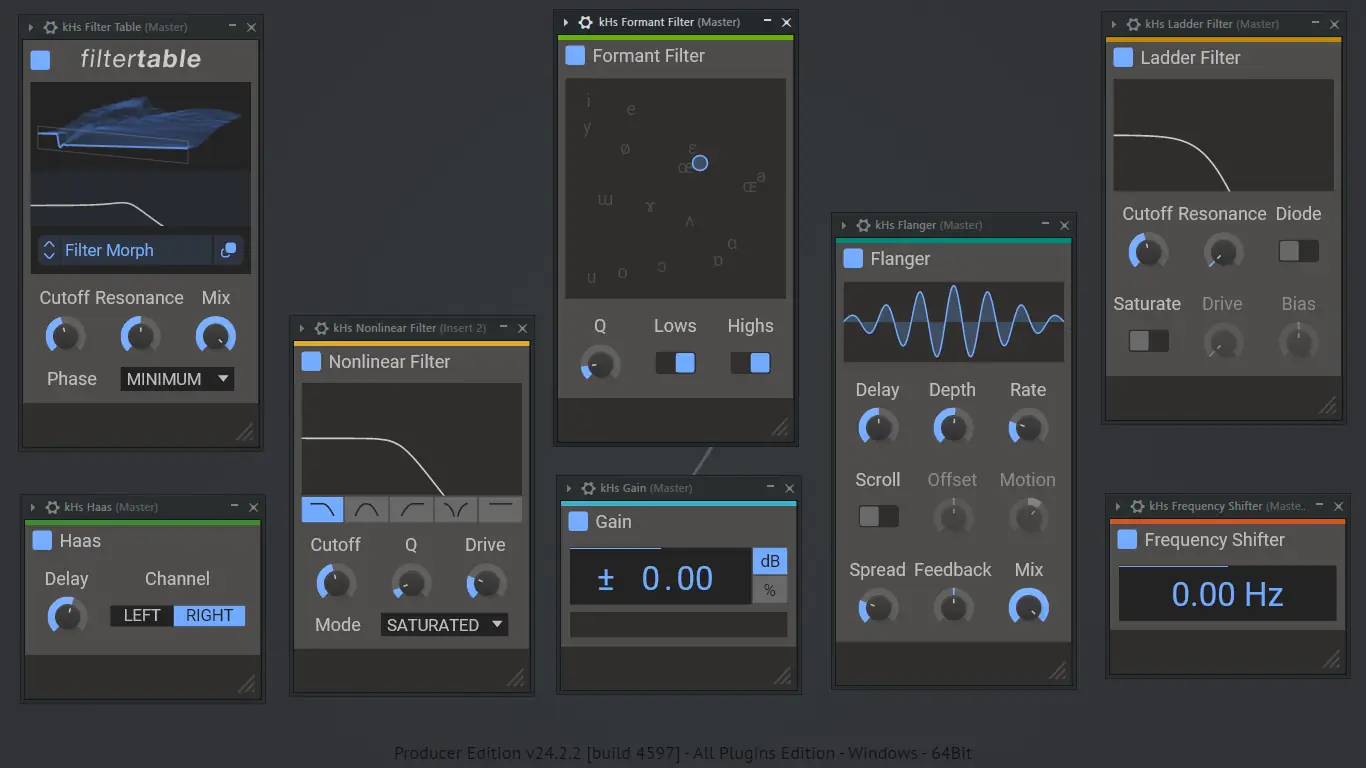Expand kHs Haas title menu arrow
The width and height of the screenshot is (1366, 768).
pos(33,507)
